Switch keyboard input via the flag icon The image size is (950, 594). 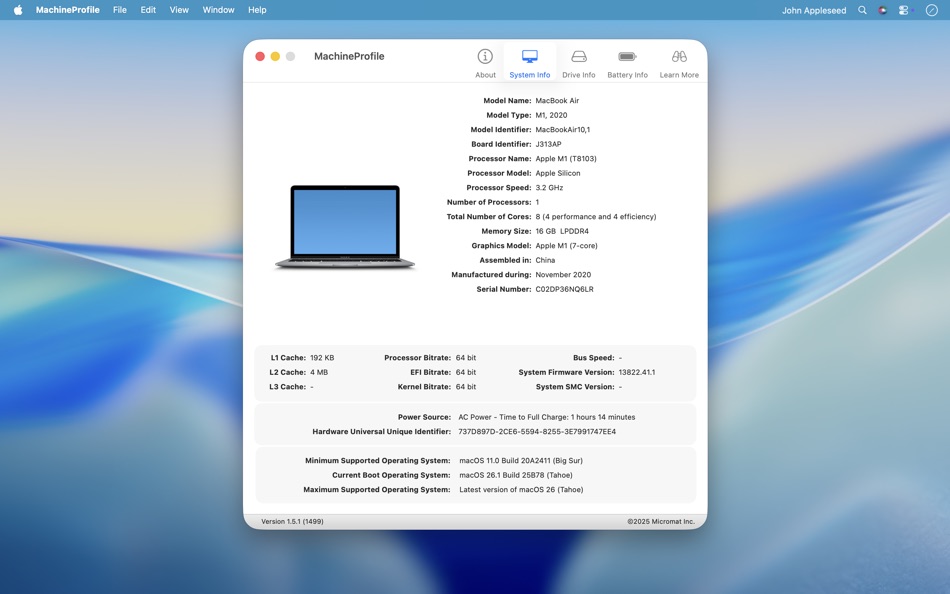click(x=882, y=9)
